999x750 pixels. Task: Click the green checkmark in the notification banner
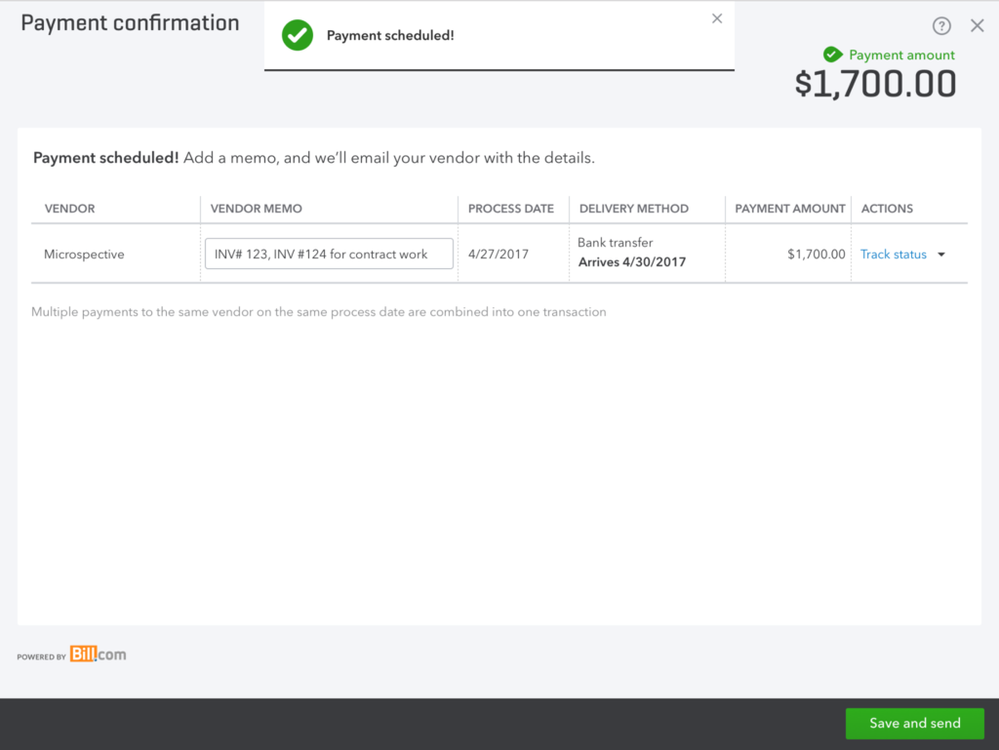click(297, 34)
